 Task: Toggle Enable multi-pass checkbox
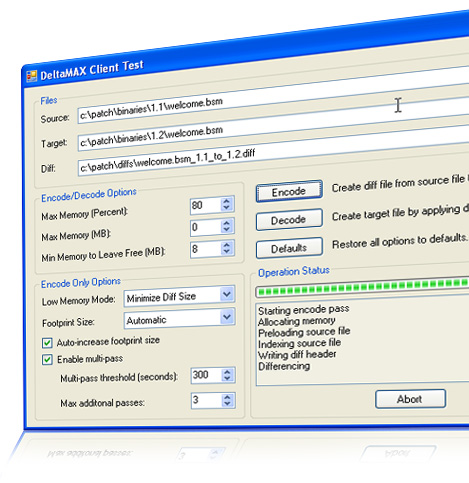(x=47, y=360)
